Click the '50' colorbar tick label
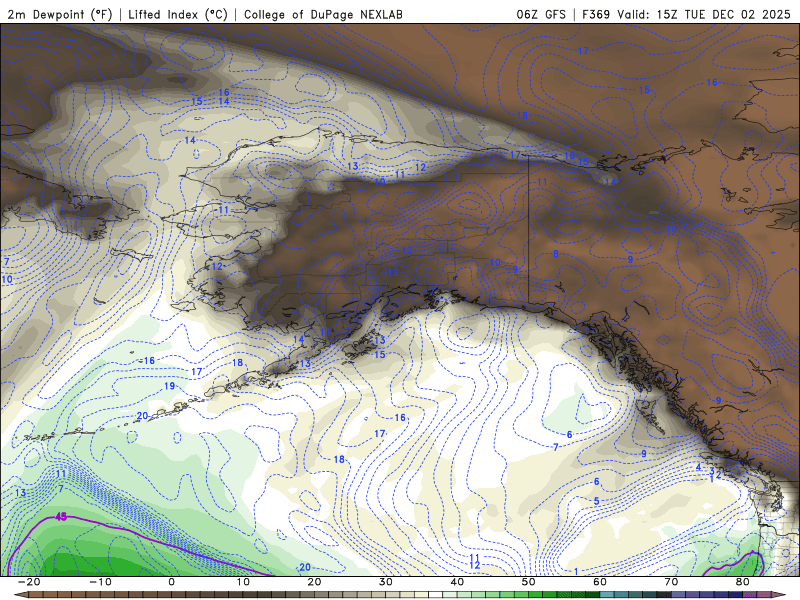The height and width of the screenshot is (600, 800). tap(529, 582)
